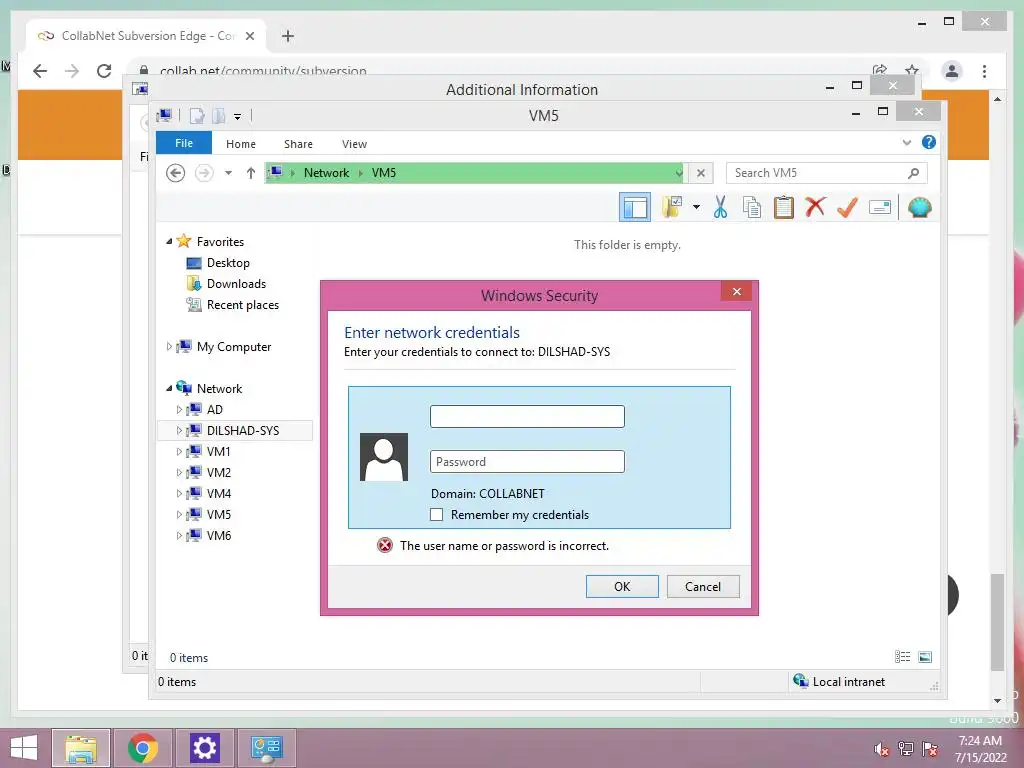Open the File menu in VM5 window
The height and width of the screenshot is (768, 1024).
pos(184,143)
